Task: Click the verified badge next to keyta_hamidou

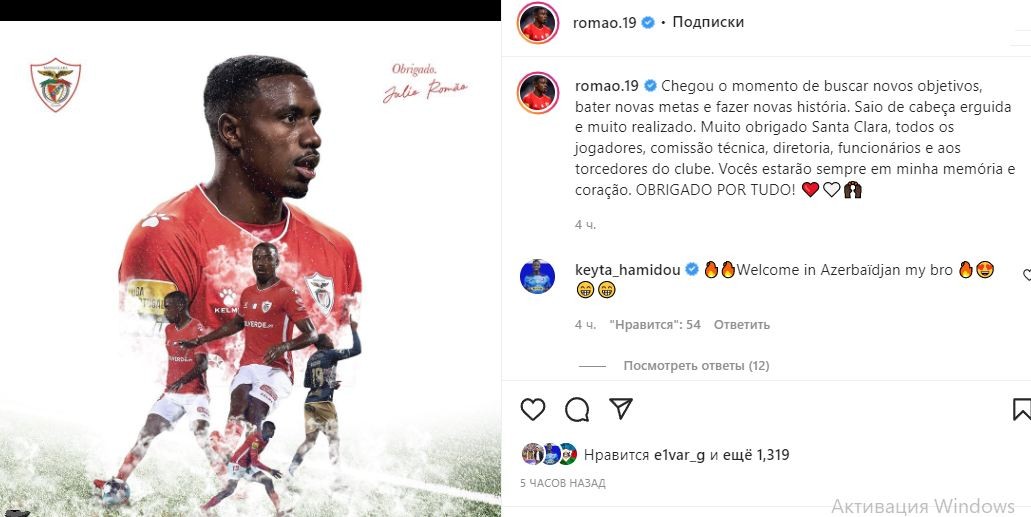Action: 692,269
